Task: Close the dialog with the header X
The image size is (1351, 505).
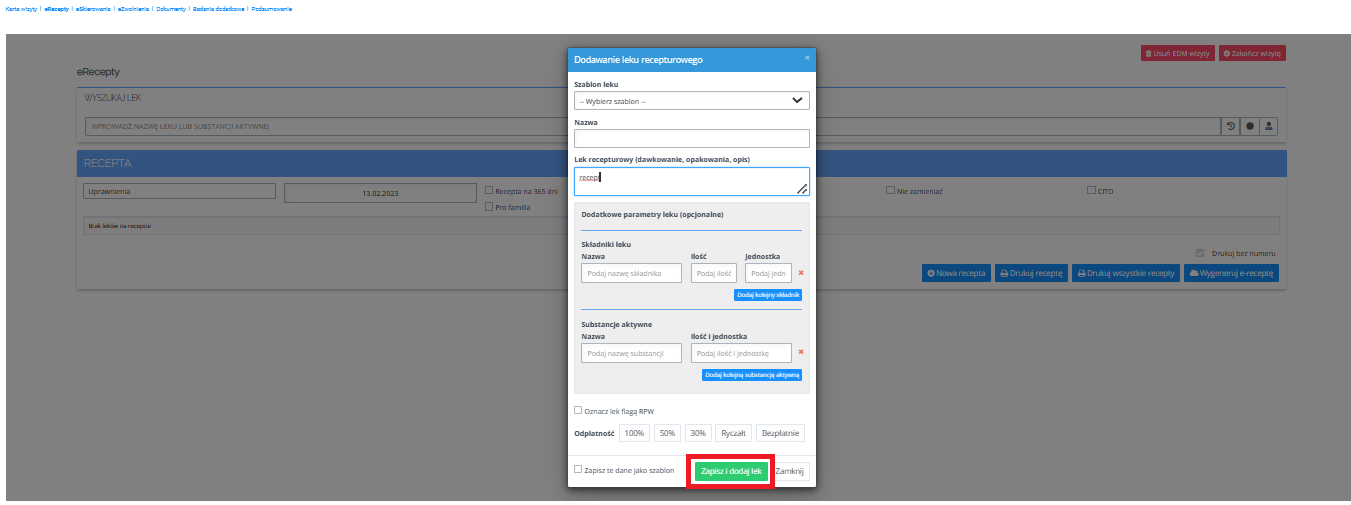Action: coord(807,58)
